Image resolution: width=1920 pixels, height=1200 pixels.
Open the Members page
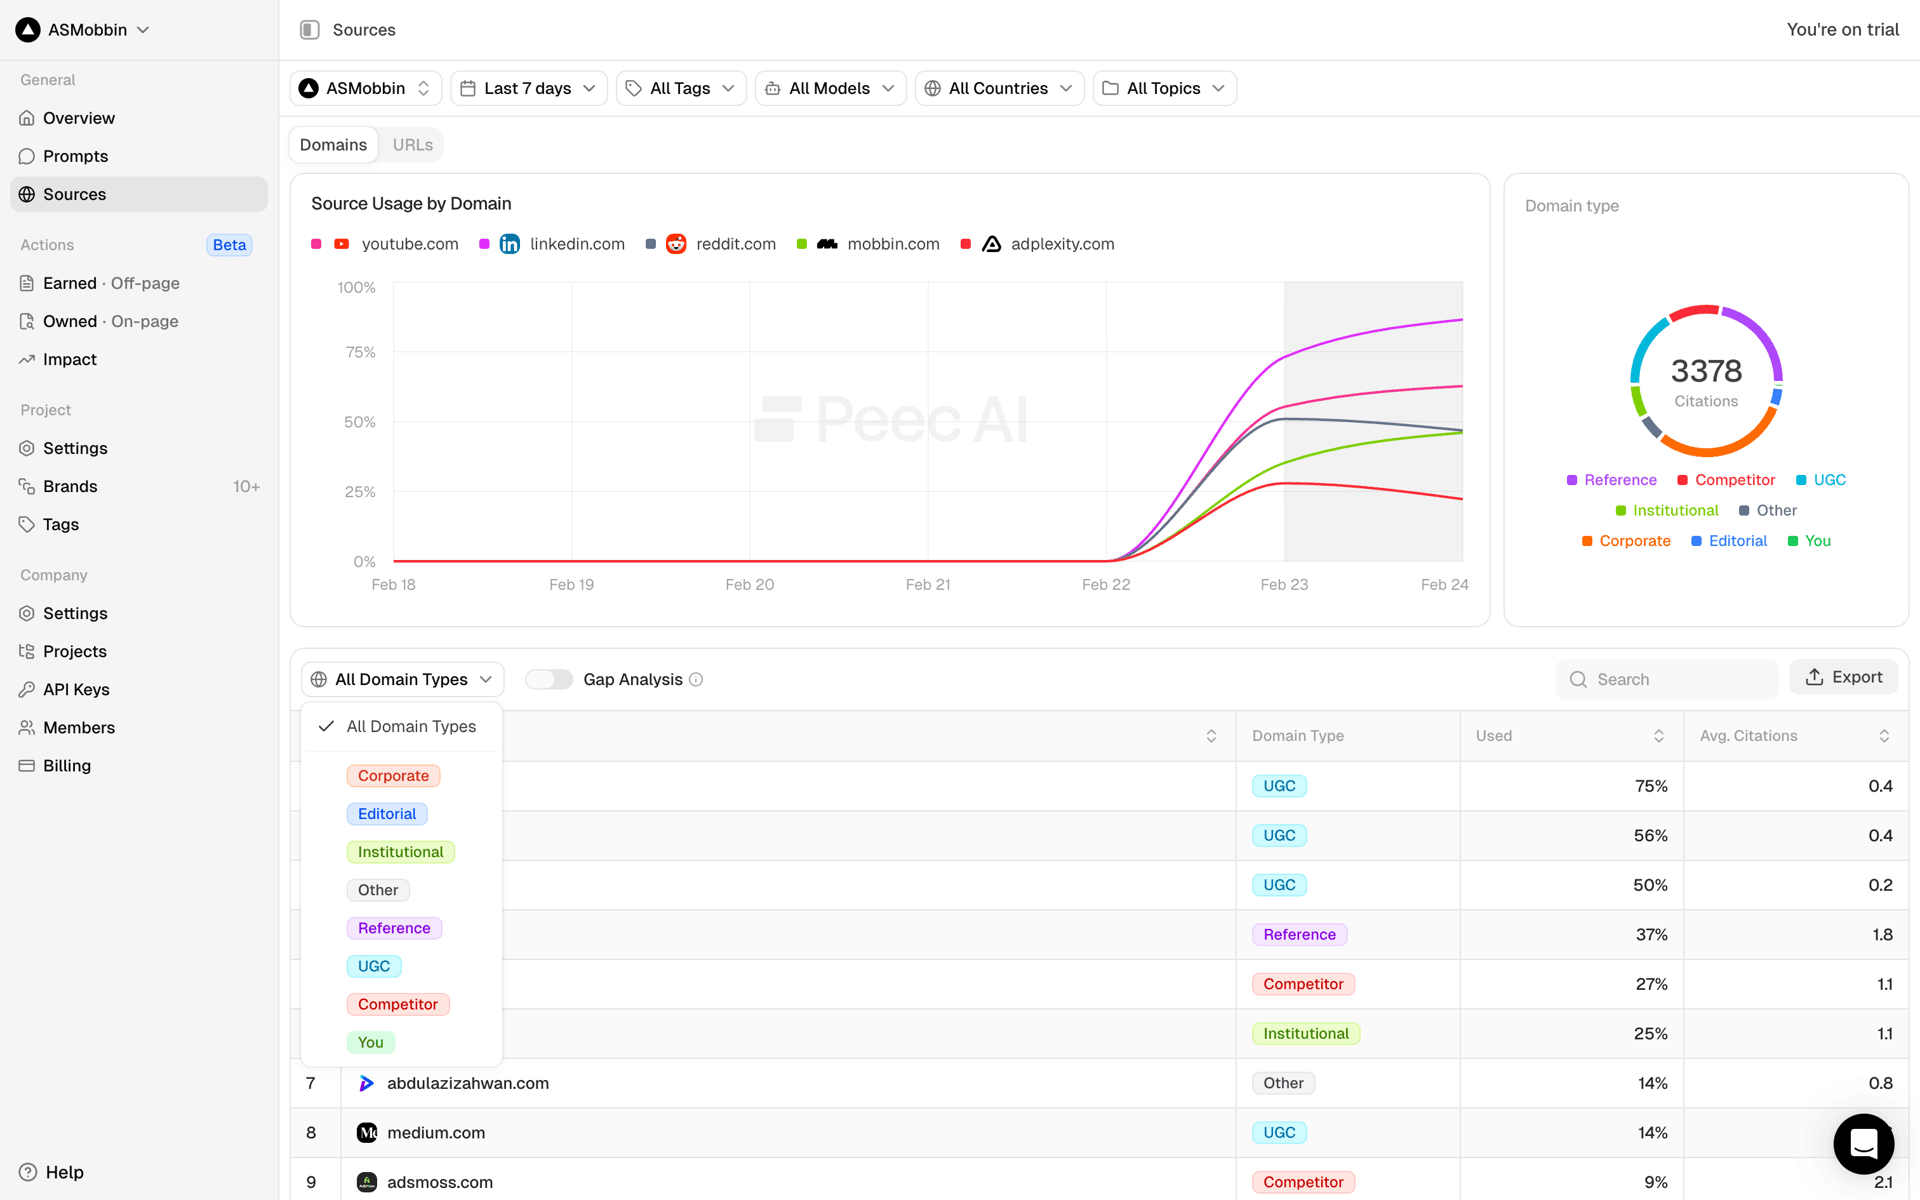point(139,727)
